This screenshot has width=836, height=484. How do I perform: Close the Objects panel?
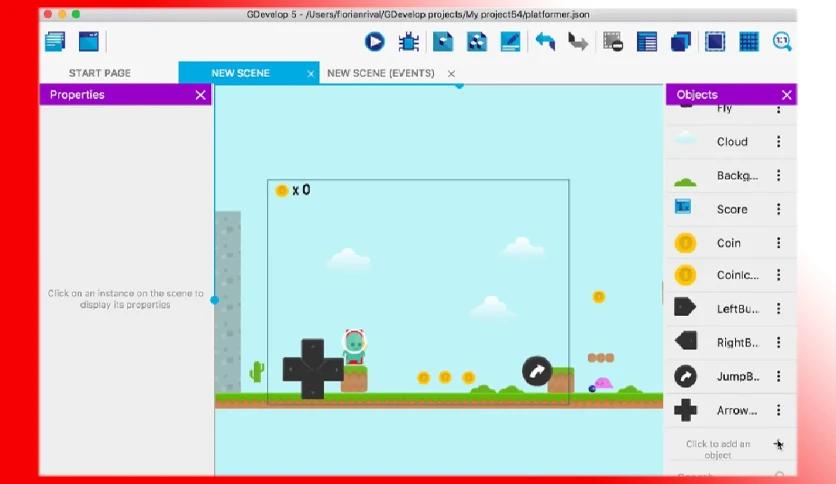pos(786,95)
